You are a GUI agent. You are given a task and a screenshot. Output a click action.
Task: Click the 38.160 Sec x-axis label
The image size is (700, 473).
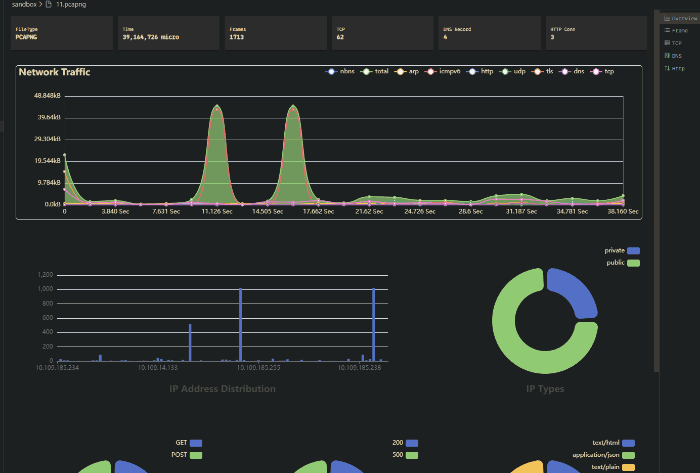click(623, 212)
